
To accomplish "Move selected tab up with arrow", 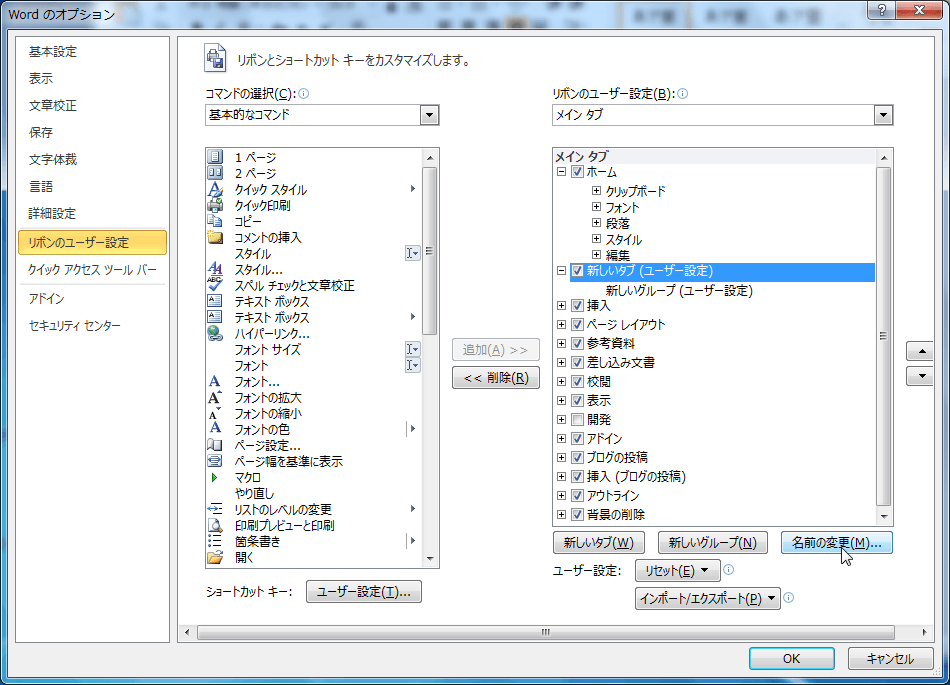I will [x=922, y=351].
